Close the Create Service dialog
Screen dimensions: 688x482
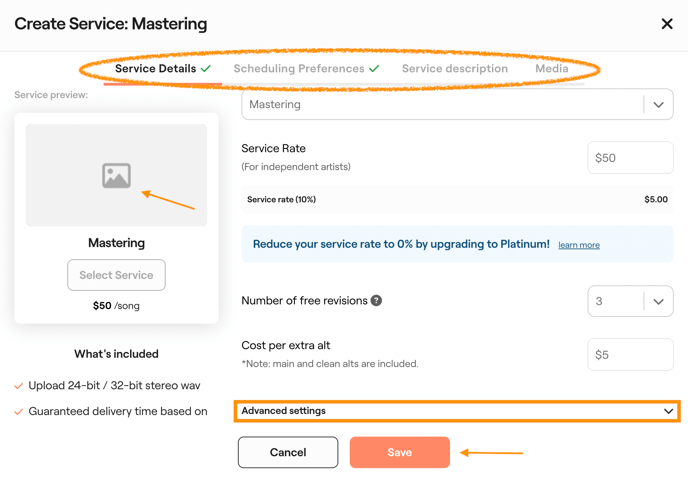click(667, 24)
